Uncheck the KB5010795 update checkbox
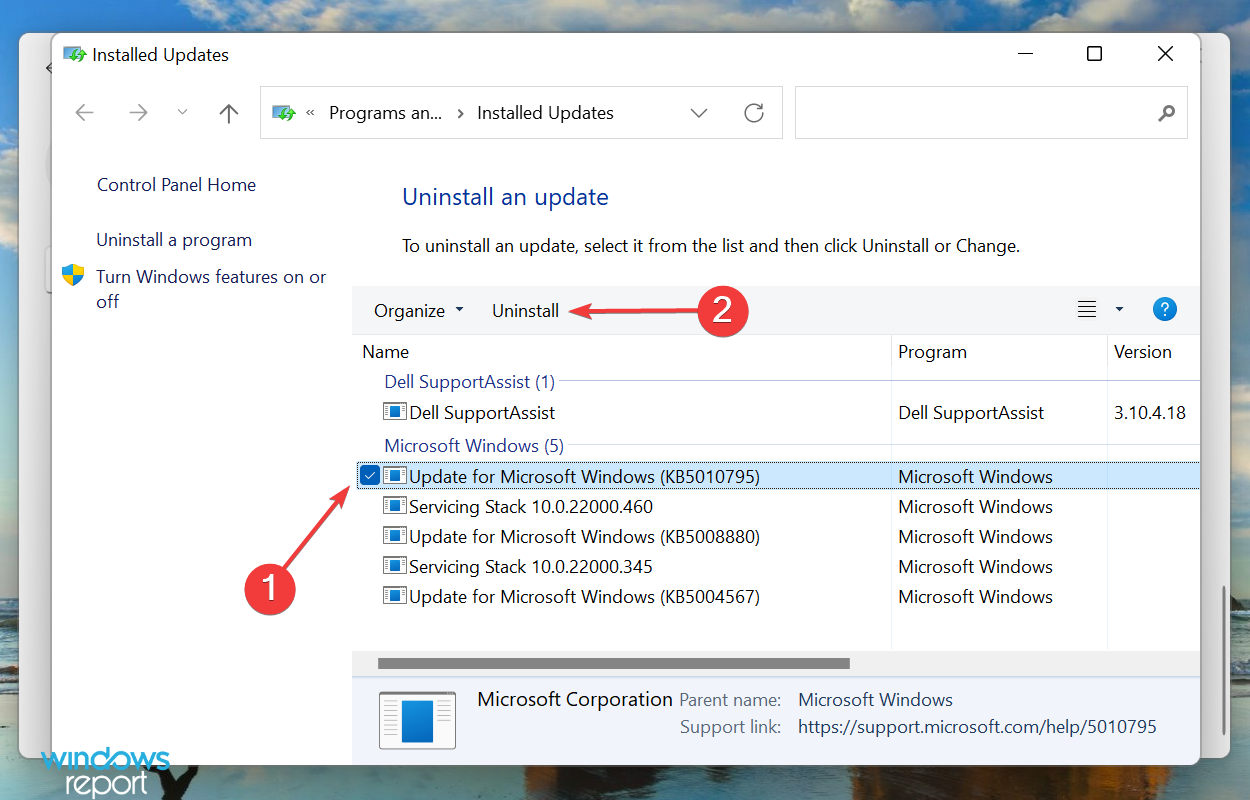The width and height of the screenshot is (1250, 800). (x=370, y=475)
